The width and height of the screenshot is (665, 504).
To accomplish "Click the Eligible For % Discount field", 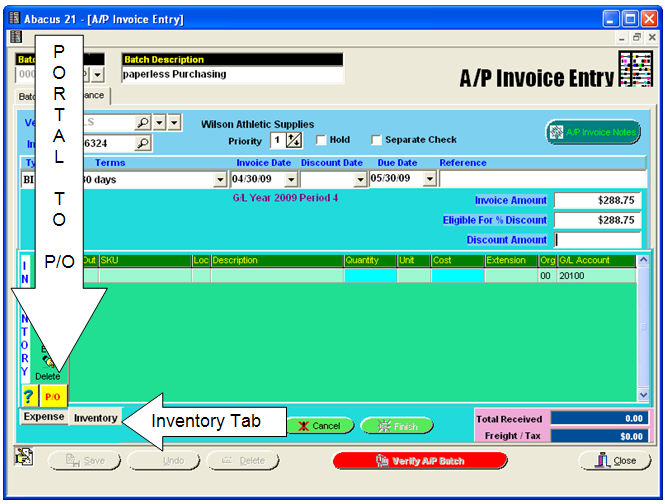I will pos(597,220).
